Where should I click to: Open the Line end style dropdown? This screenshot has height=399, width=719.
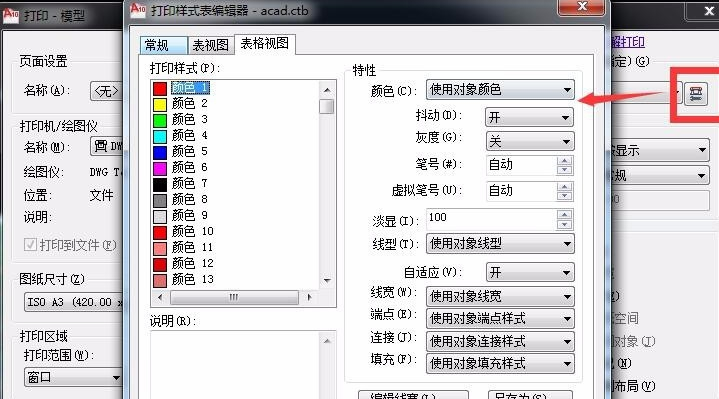(x=500, y=318)
